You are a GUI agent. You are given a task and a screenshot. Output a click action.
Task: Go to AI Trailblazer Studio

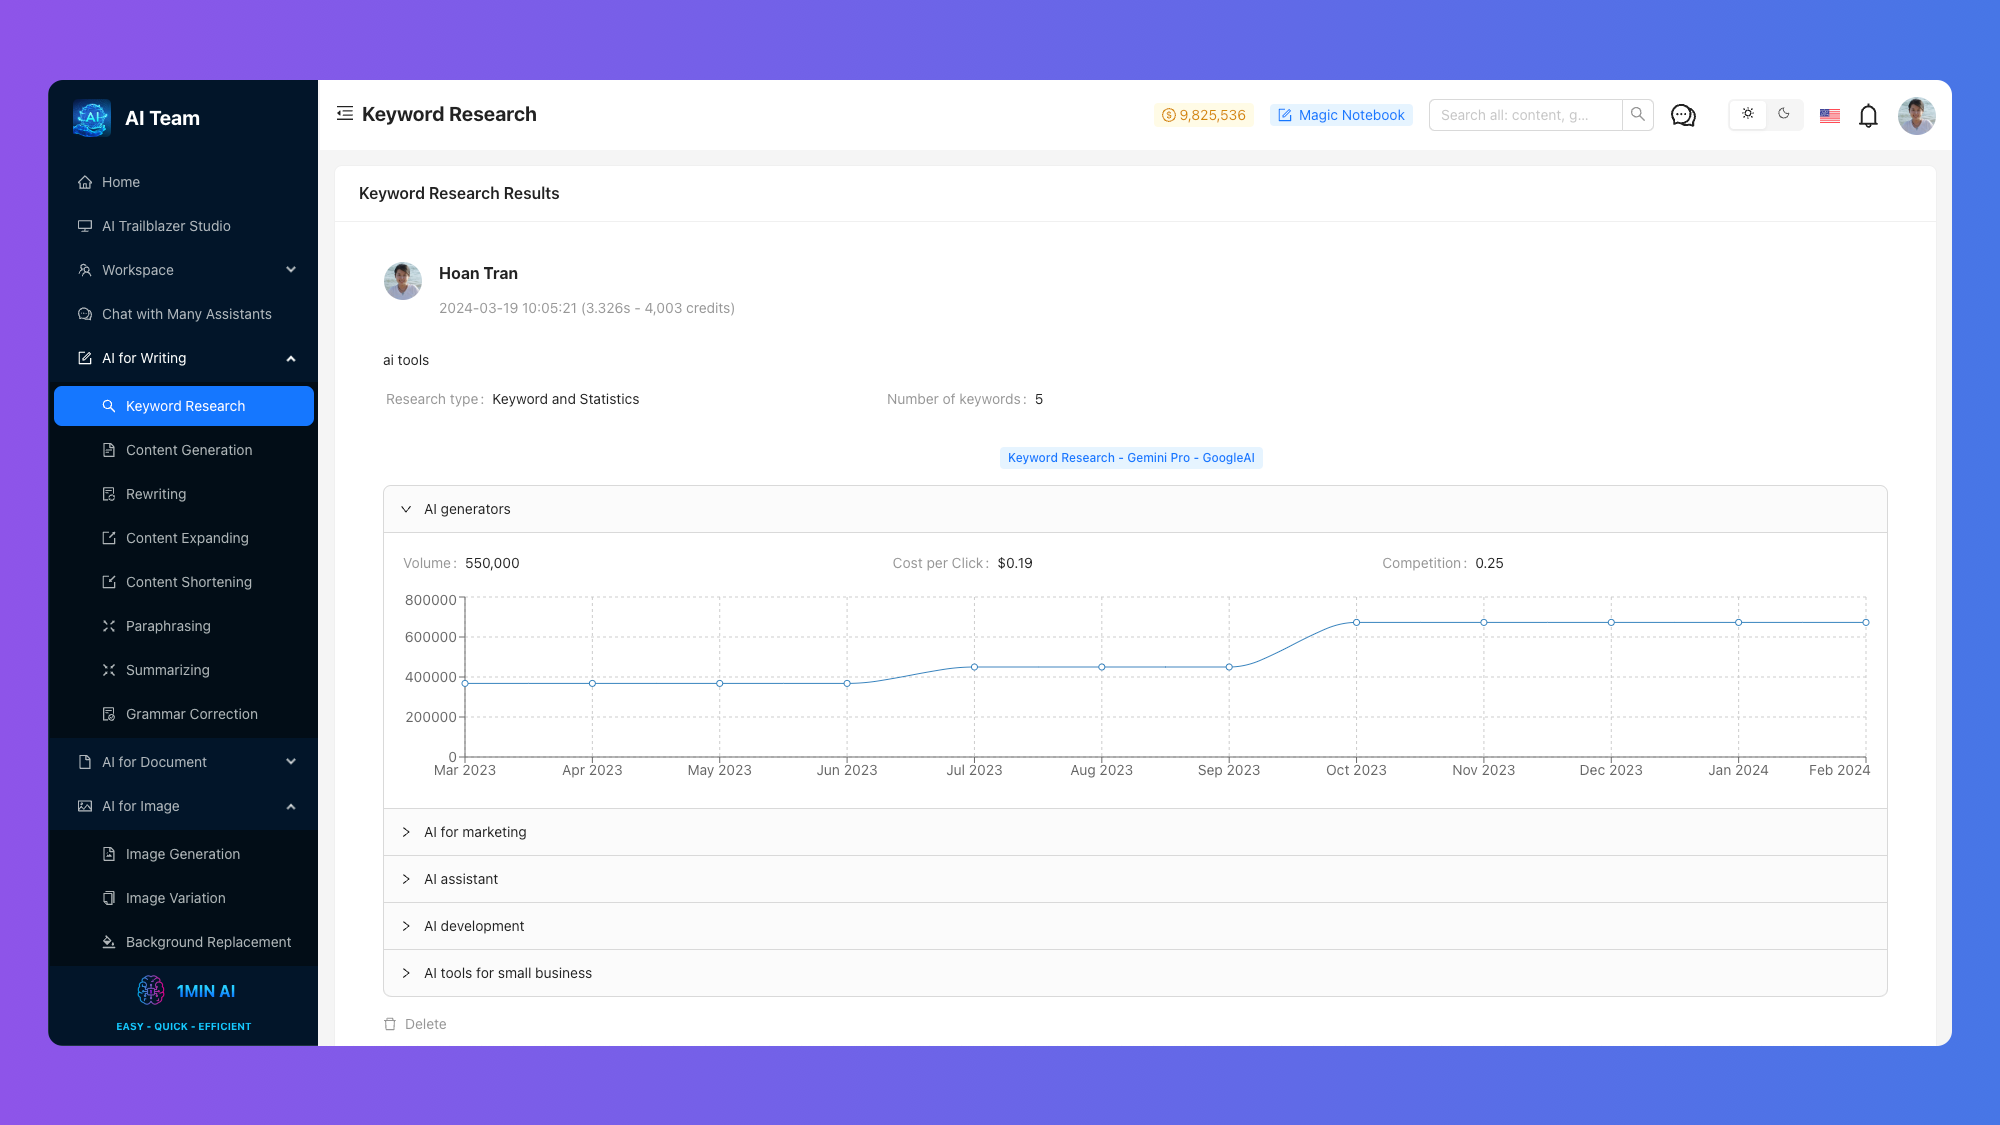(166, 226)
